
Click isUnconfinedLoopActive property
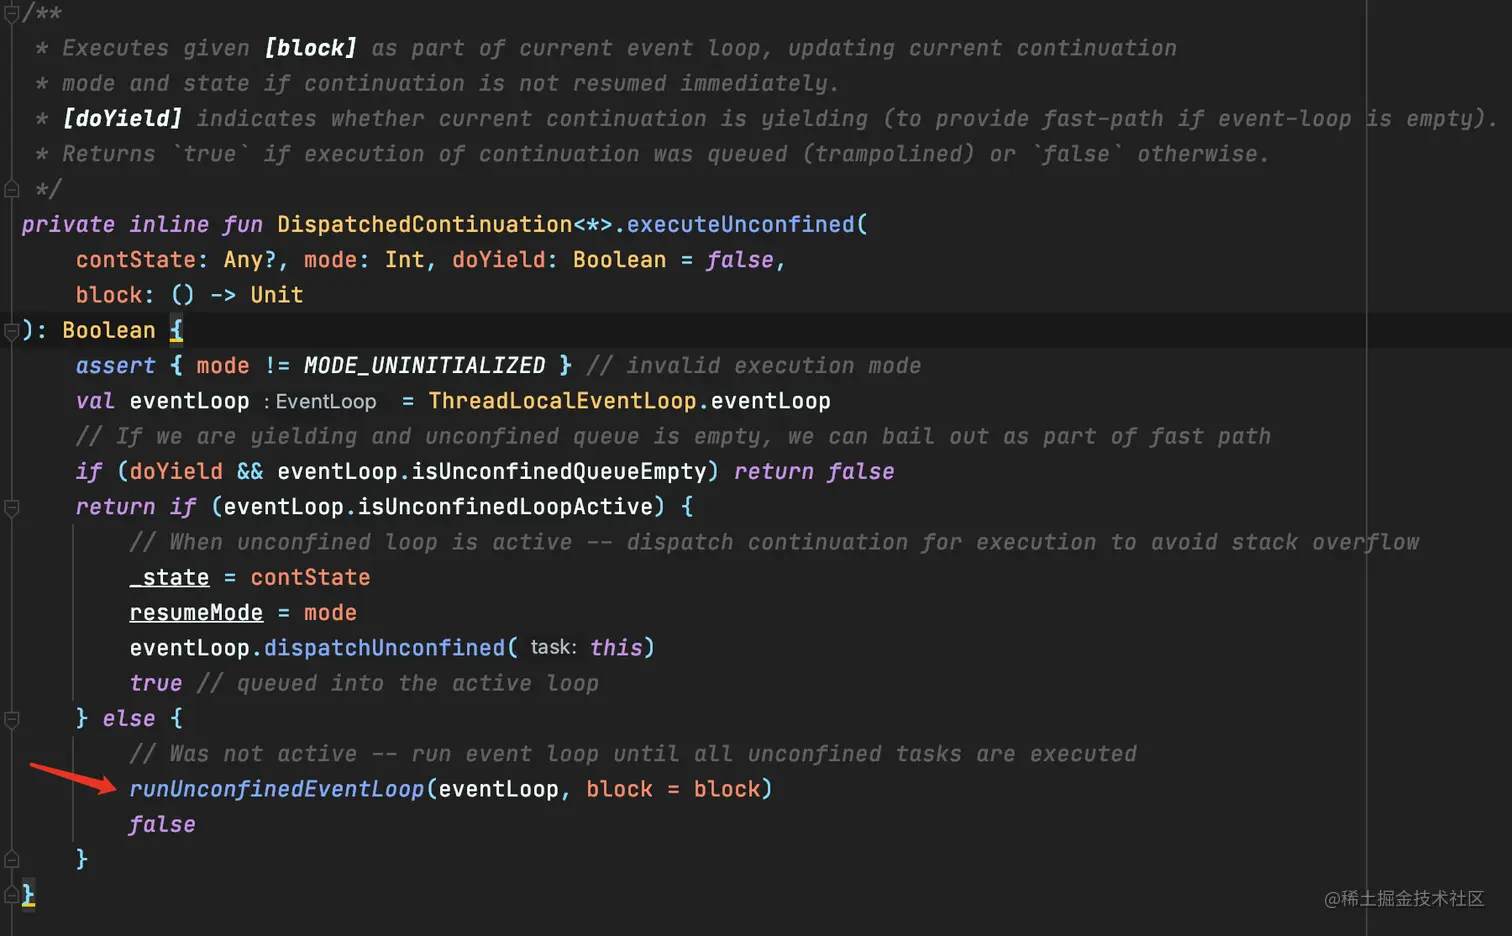[505, 507]
